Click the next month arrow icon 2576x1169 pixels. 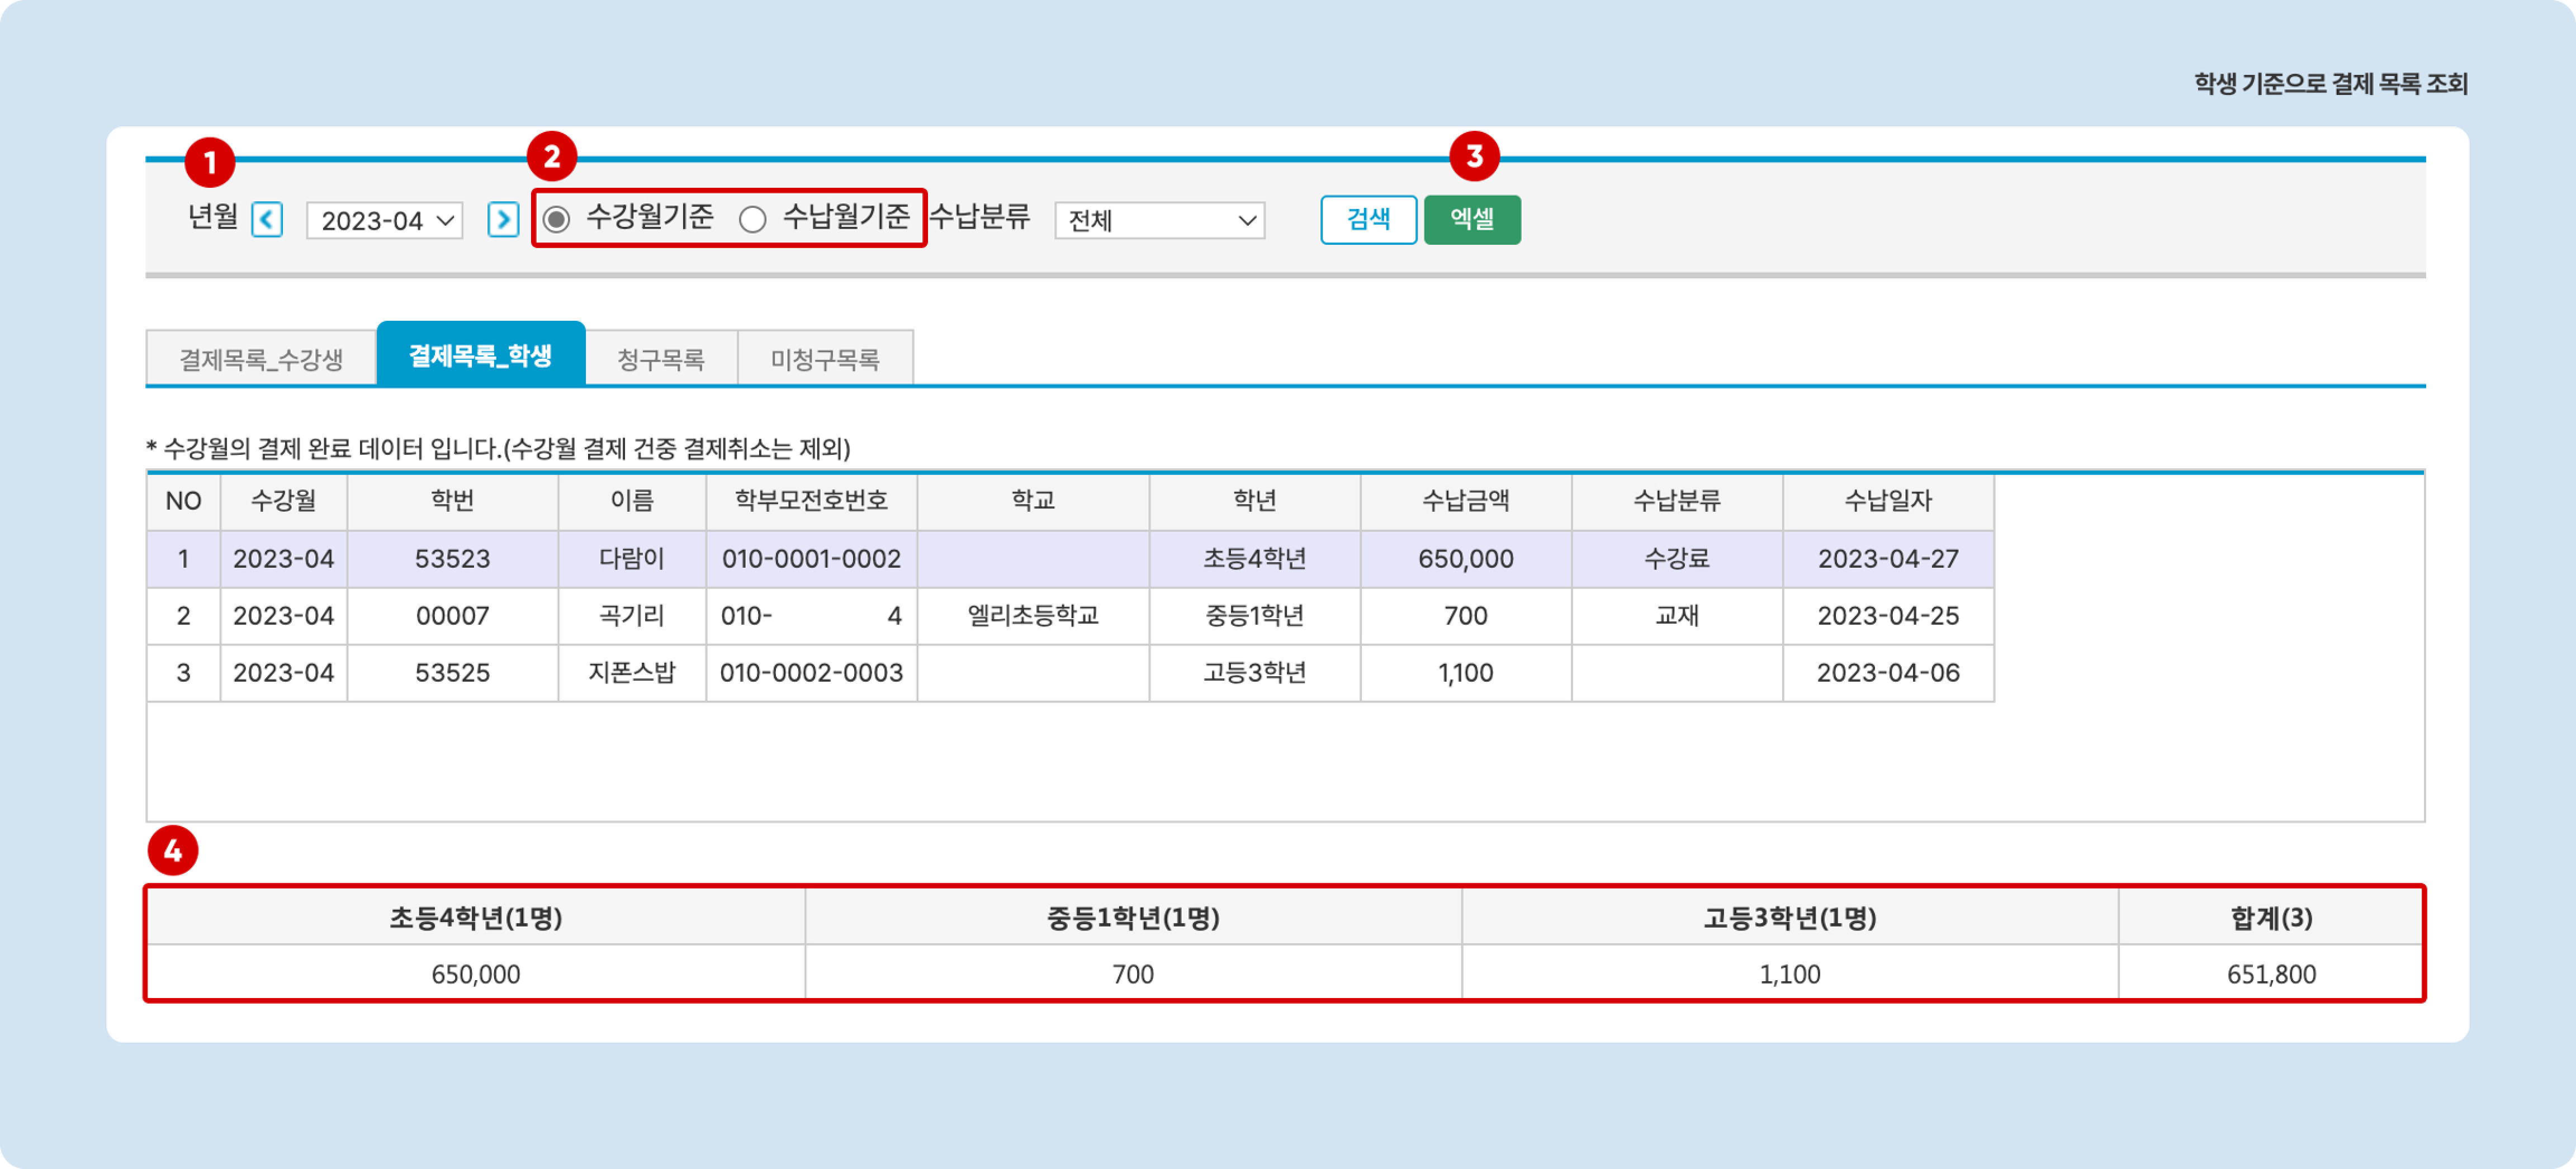click(x=503, y=219)
